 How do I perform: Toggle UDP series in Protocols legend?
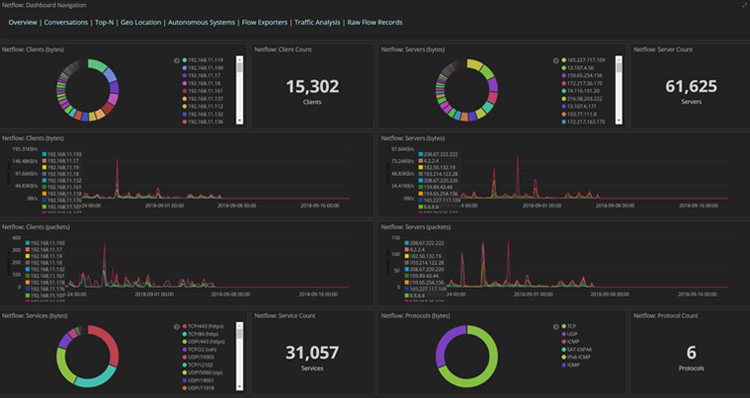(569, 334)
